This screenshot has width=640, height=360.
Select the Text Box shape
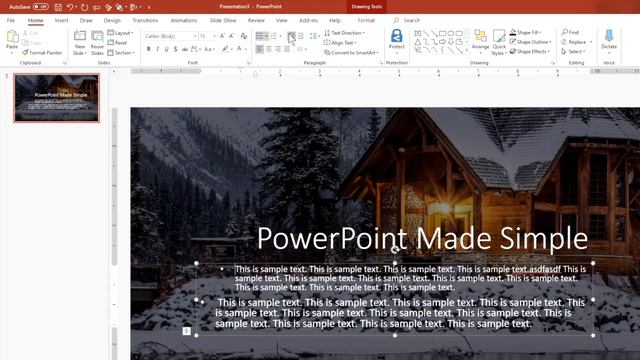[418, 33]
